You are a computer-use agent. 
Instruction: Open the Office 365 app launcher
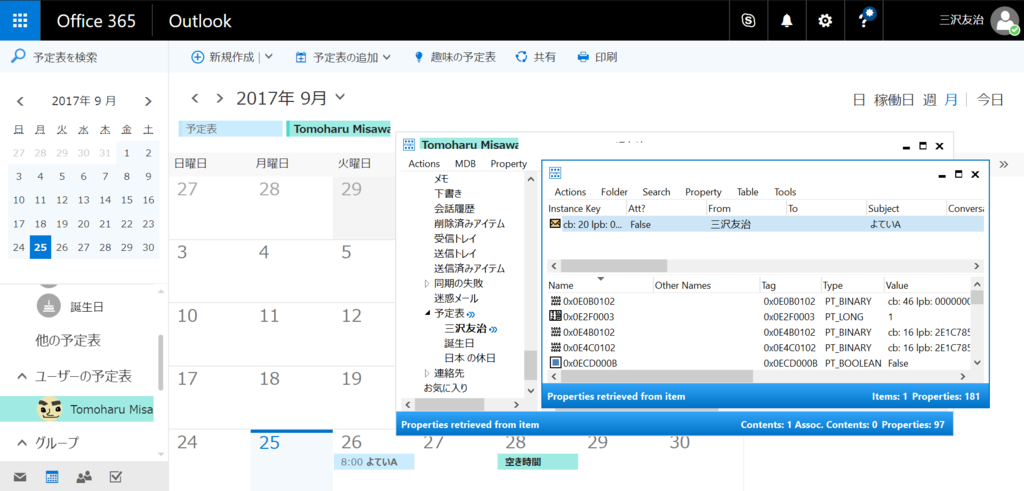tap(20, 20)
